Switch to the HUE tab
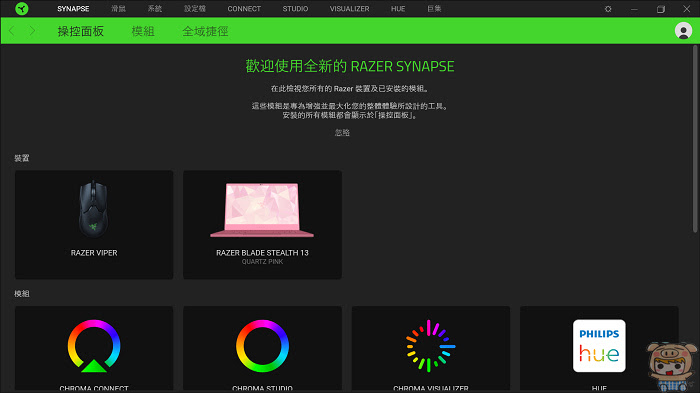Screen dimensions: 700x393 (398, 8)
